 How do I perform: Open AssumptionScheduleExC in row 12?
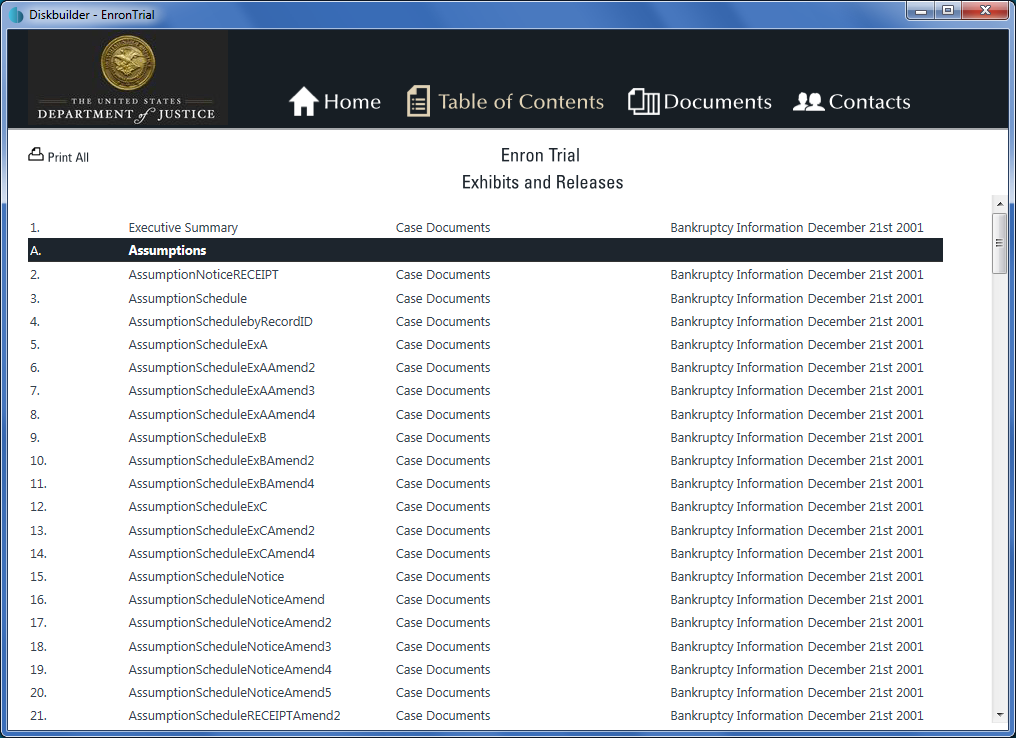click(x=198, y=507)
